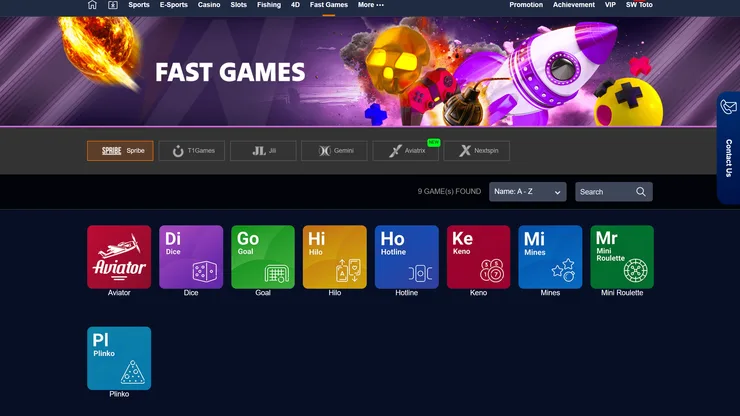Launch the Keno game tile
This screenshot has height=416, width=740.
point(479,257)
